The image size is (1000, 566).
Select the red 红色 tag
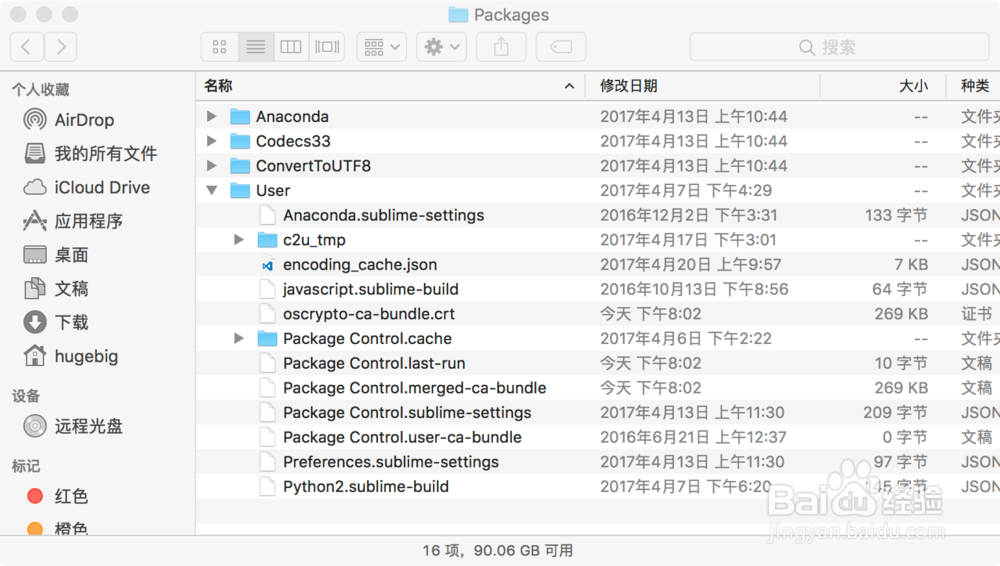pyautogui.click(x=71, y=496)
